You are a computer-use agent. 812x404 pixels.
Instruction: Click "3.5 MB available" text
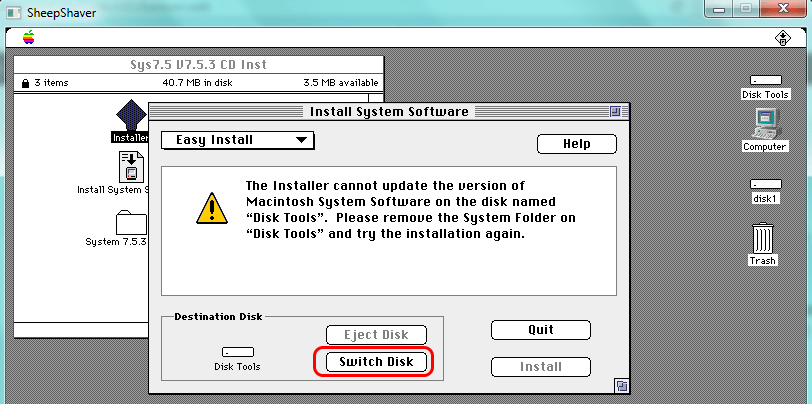tap(341, 83)
